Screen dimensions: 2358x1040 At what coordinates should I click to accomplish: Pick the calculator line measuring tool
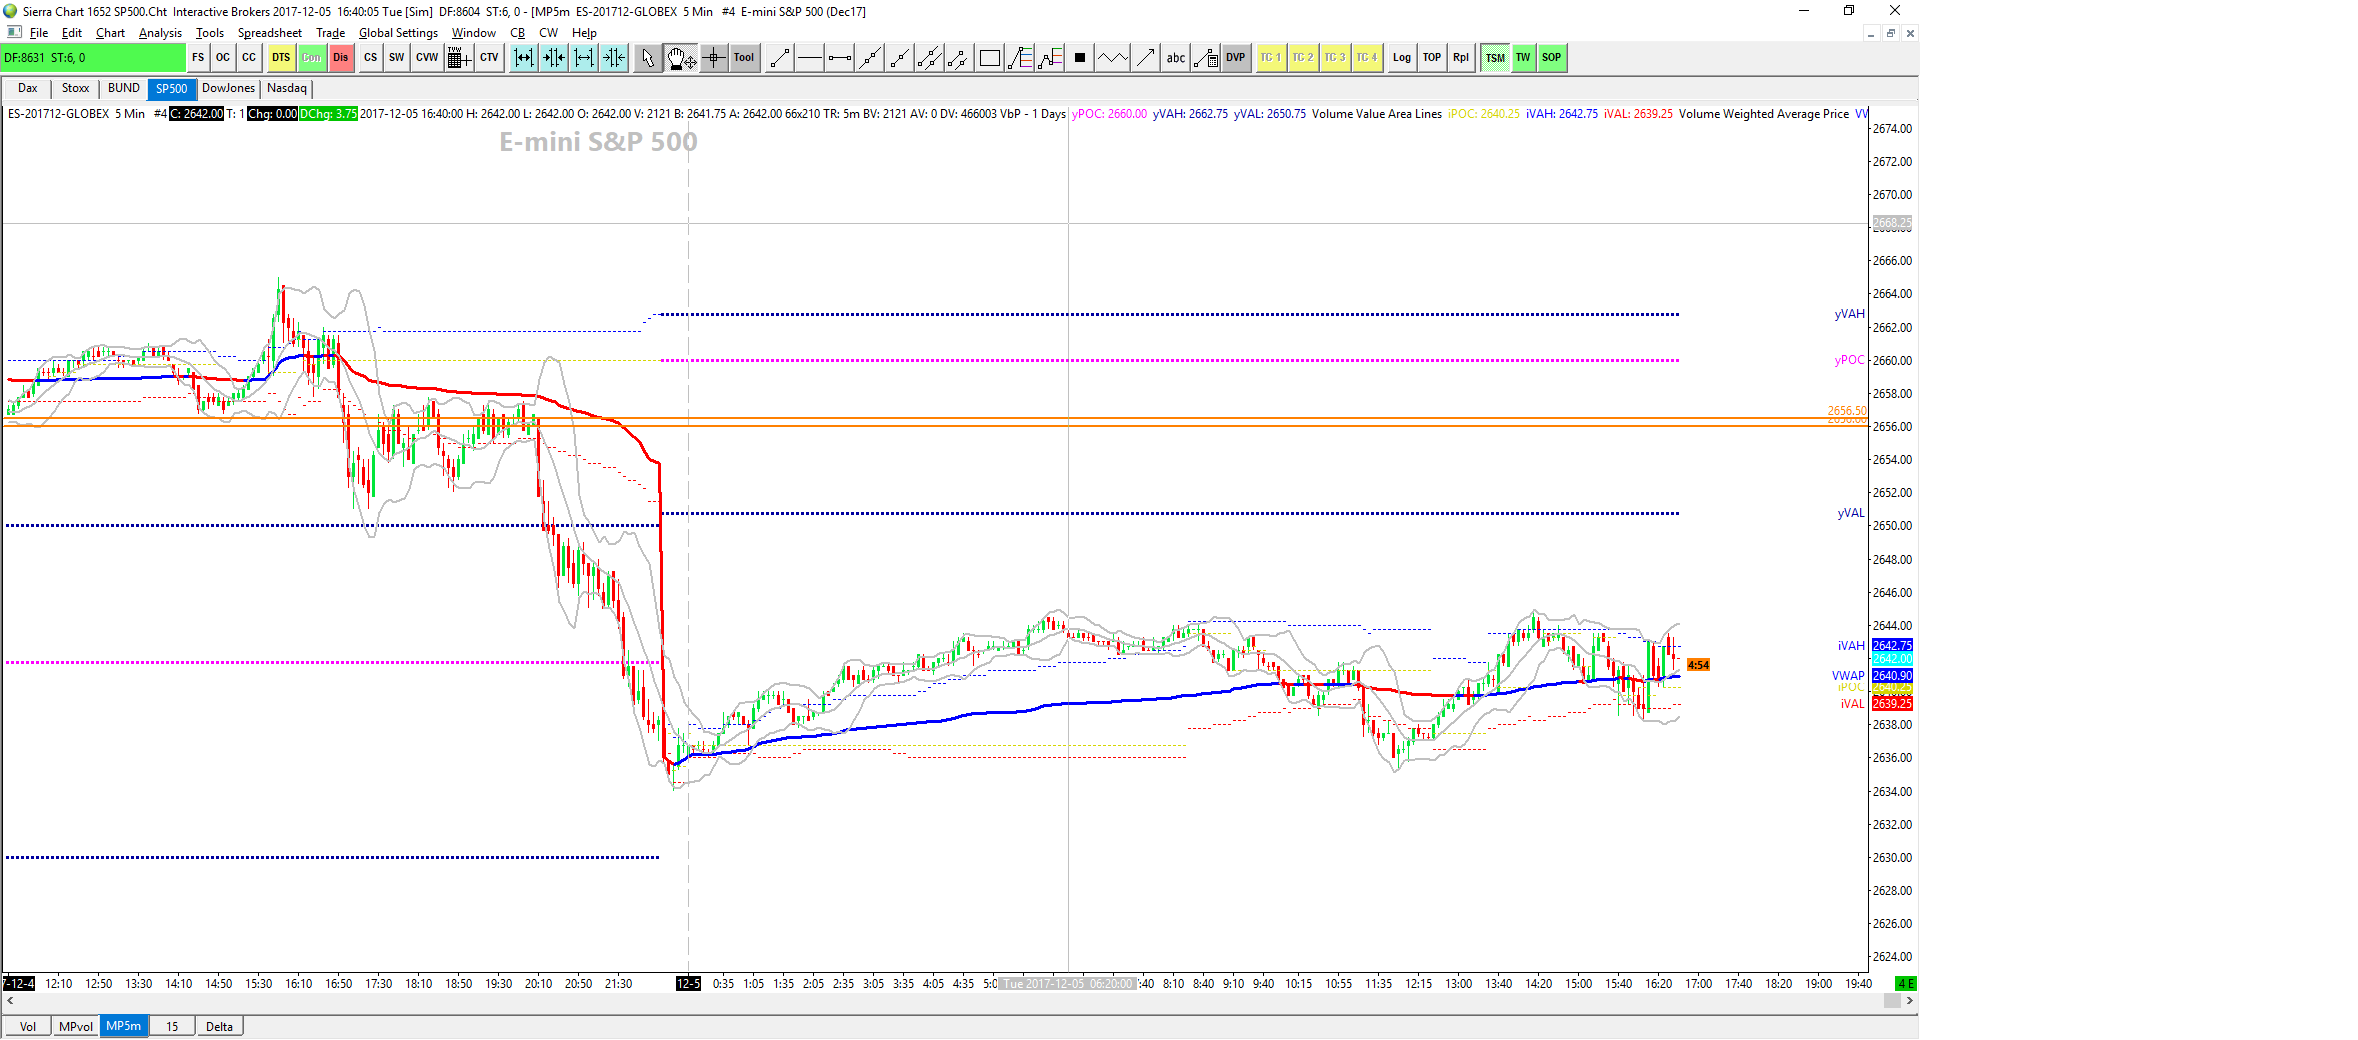pyautogui.click(x=1206, y=58)
